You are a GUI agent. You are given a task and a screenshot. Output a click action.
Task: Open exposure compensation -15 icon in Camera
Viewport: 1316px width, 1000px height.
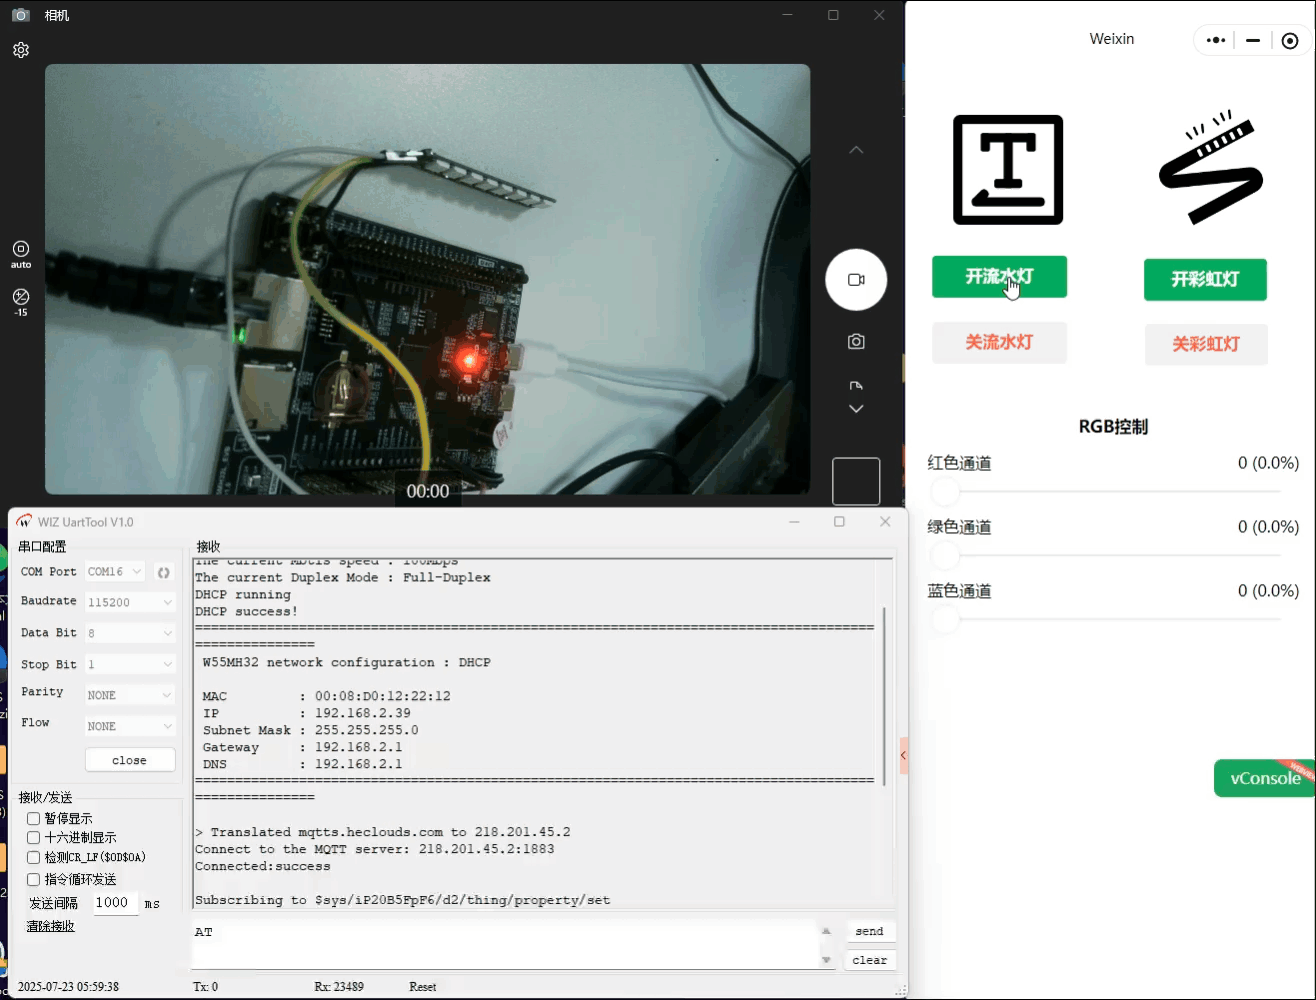click(x=21, y=302)
